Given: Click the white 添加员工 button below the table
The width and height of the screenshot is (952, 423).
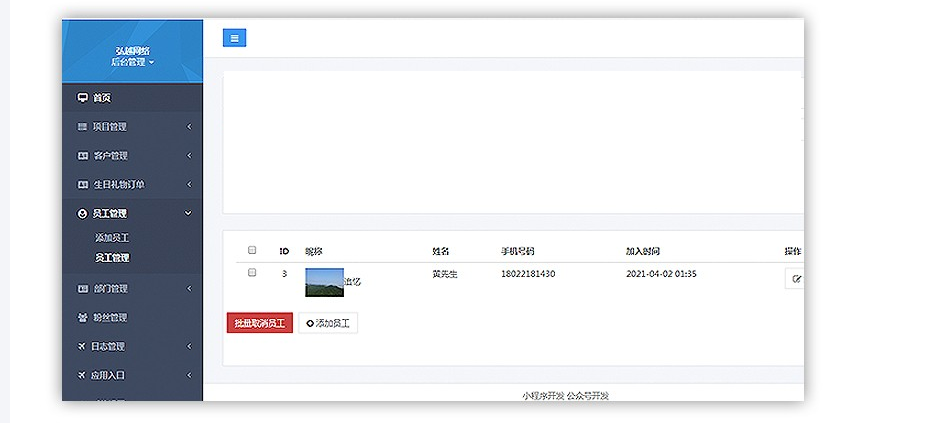Looking at the screenshot, I should [x=328, y=323].
